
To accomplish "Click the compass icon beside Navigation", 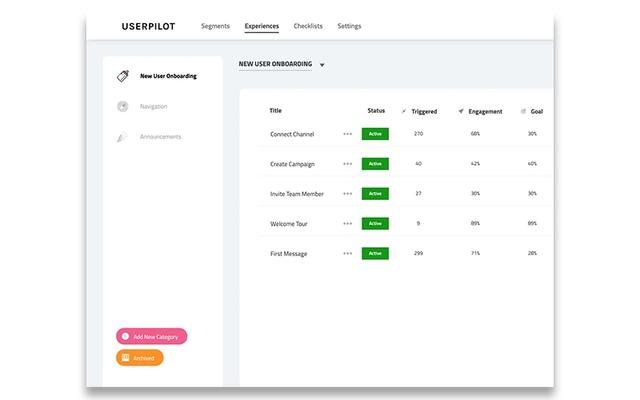I will [123, 107].
